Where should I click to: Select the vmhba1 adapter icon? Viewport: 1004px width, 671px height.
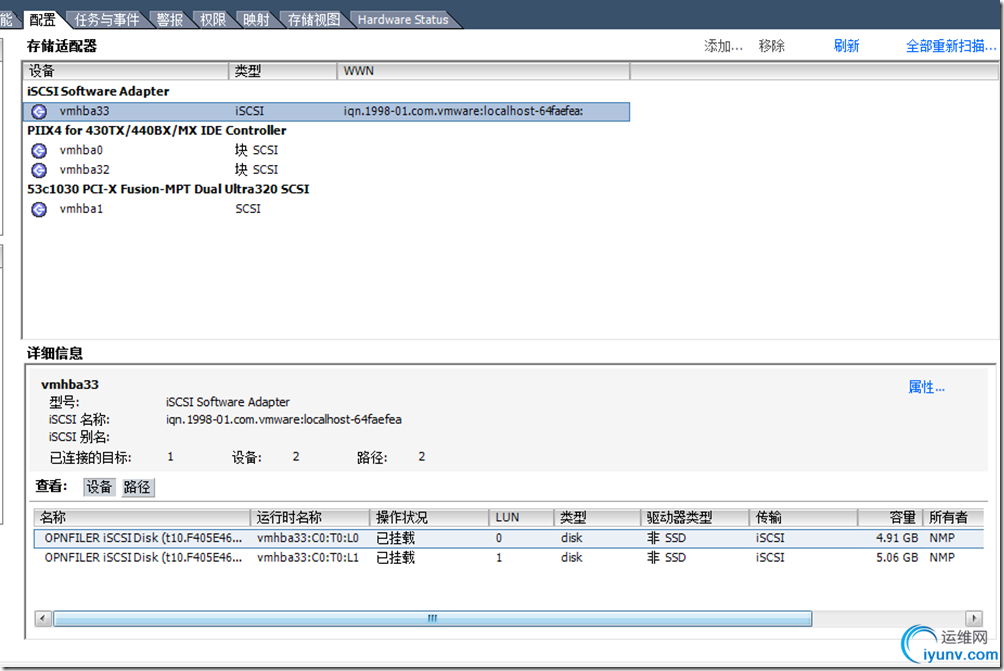tap(39, 209)
